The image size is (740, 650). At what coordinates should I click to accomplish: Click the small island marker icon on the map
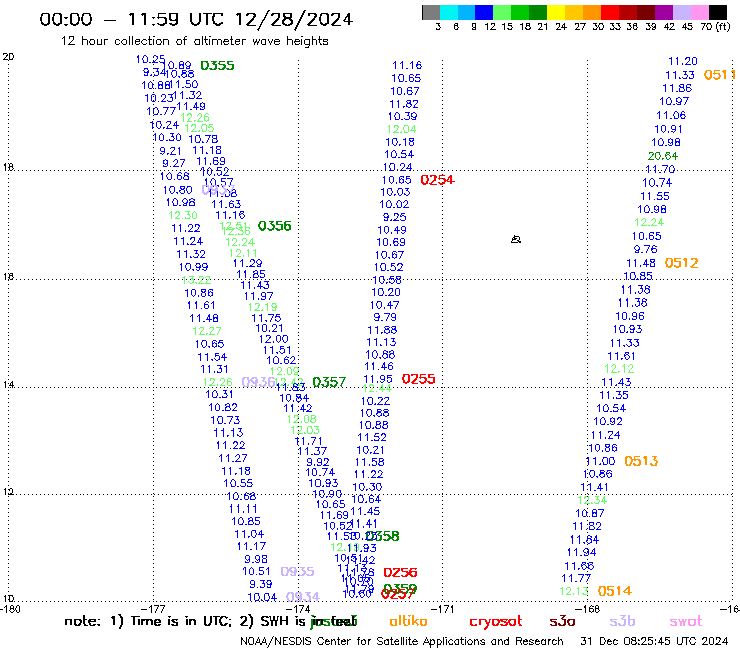[516, 239]
